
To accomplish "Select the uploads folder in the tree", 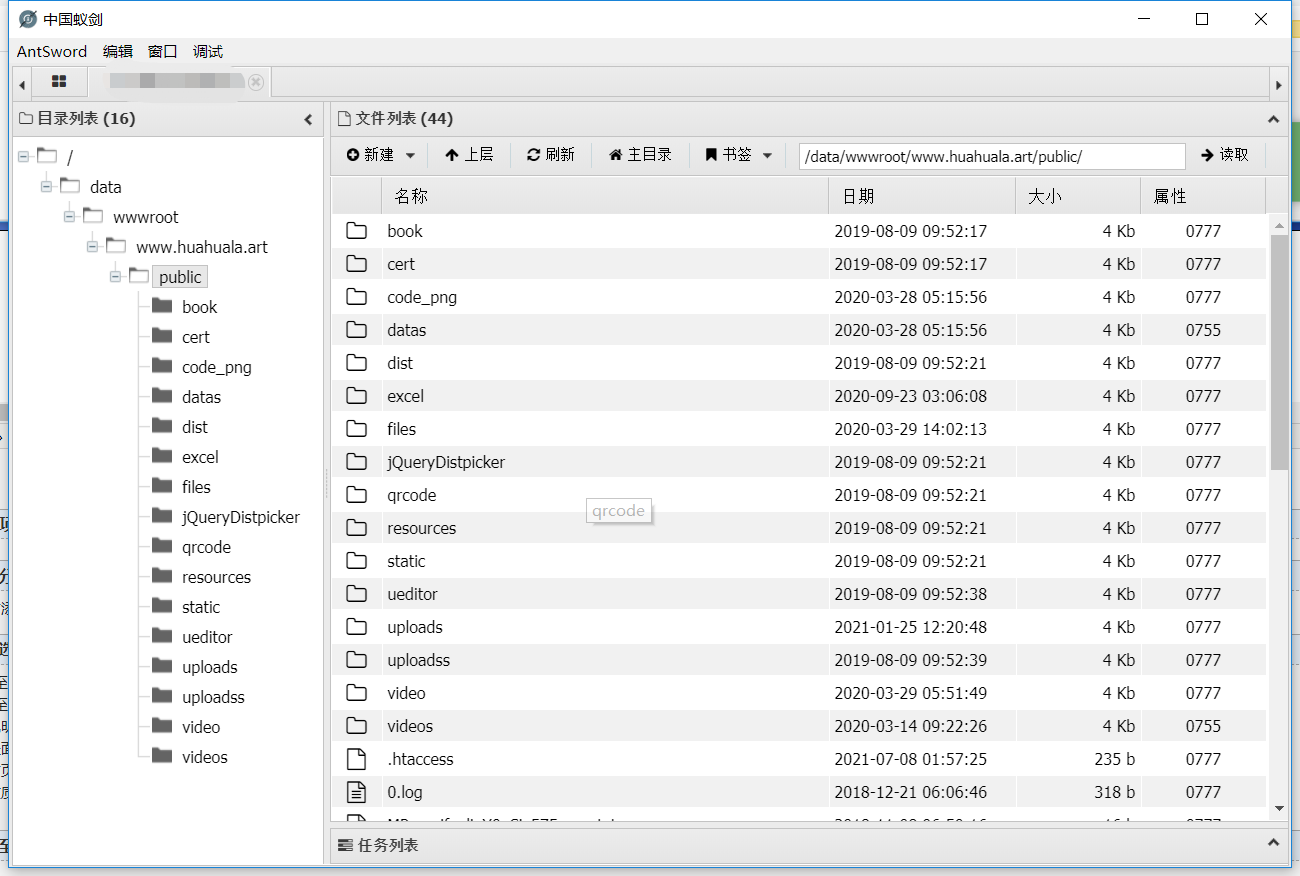I will pos(210,667).
